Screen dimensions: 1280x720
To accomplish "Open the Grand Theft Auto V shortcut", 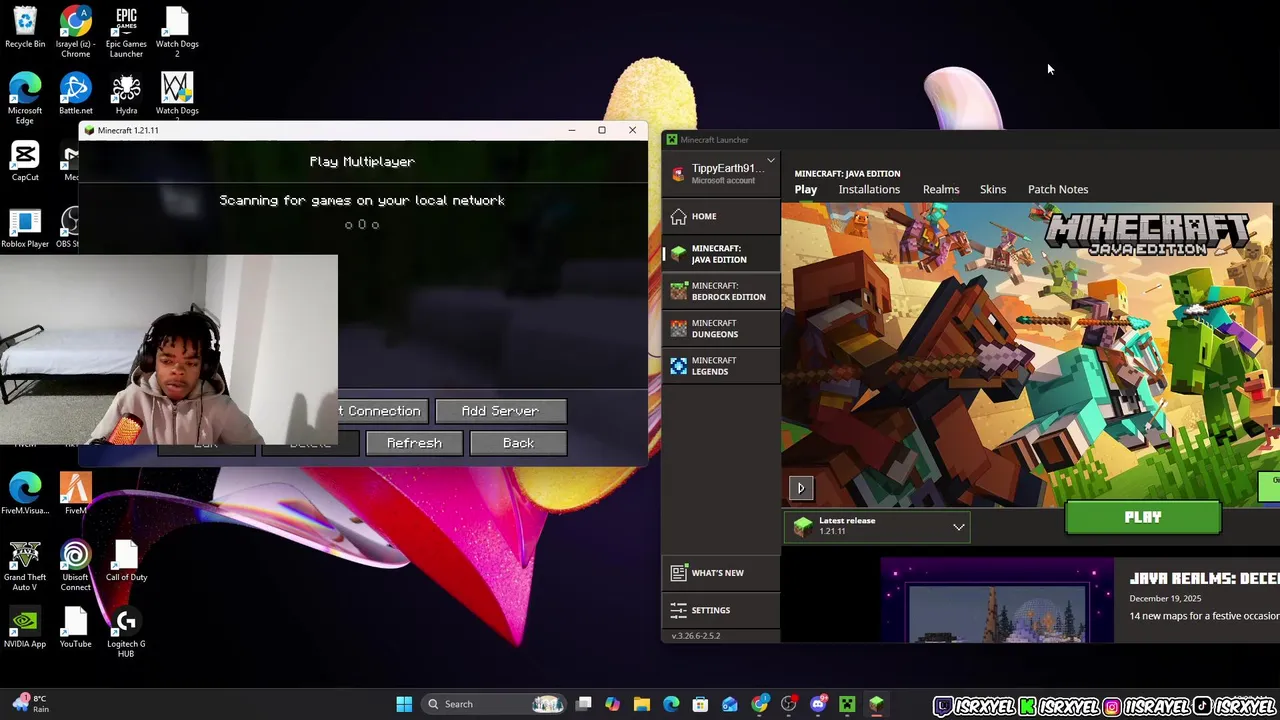I will (x=25, y=565).
